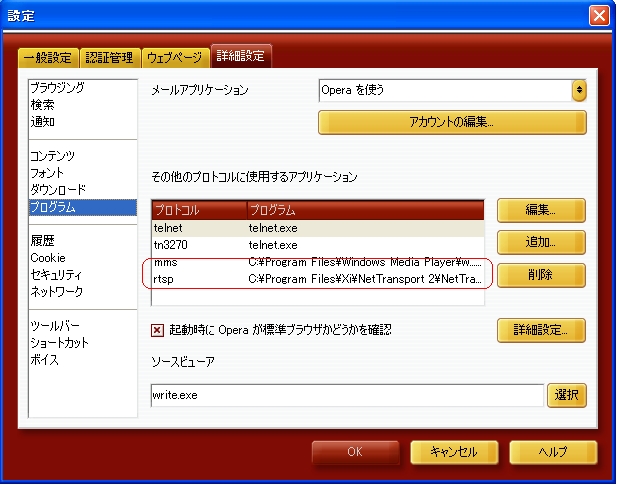Select the rtsp protocol row
This screenshot has width=618, height=486.
point(318,279)
